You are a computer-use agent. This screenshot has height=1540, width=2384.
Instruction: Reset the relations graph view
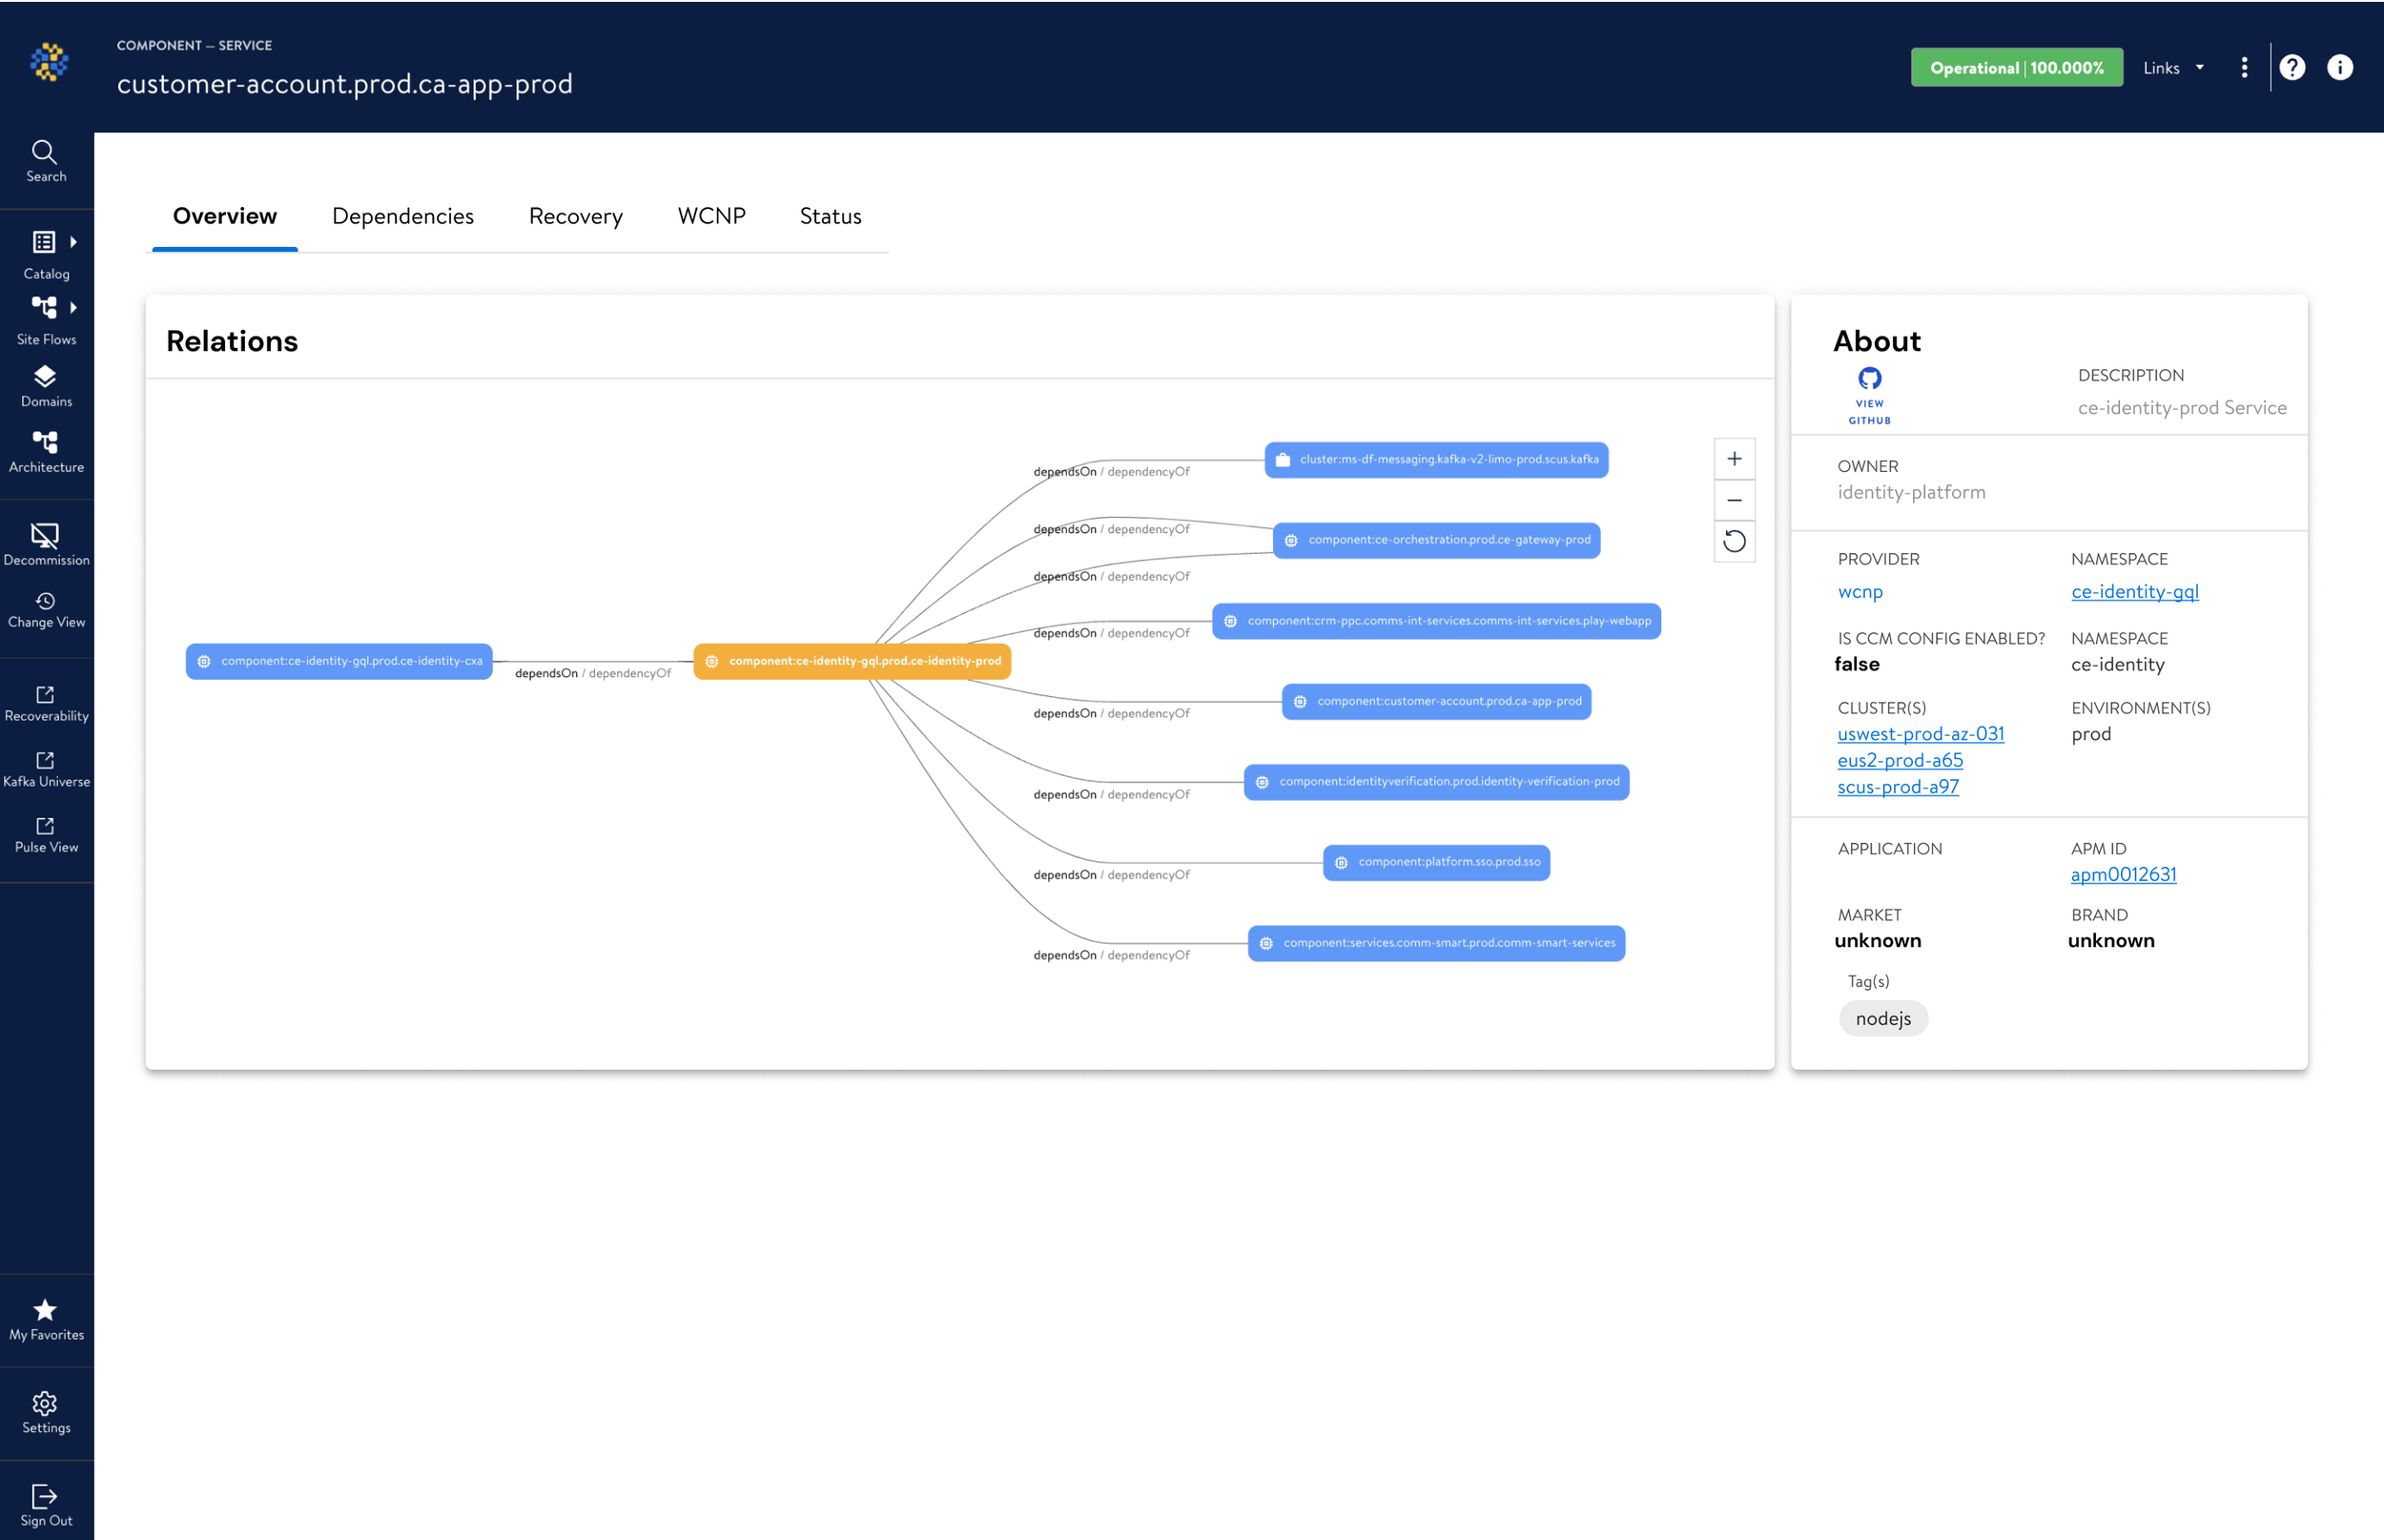1734,542
